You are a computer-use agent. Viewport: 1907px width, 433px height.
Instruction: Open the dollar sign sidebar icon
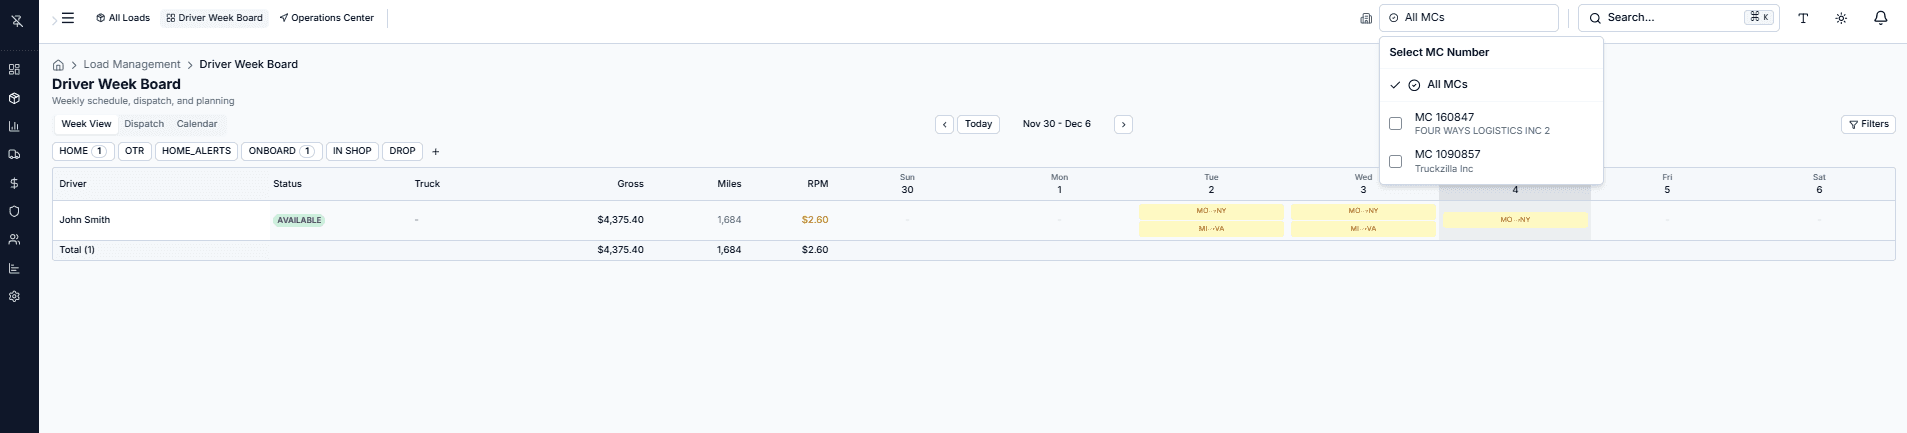[x=14, y=183]
